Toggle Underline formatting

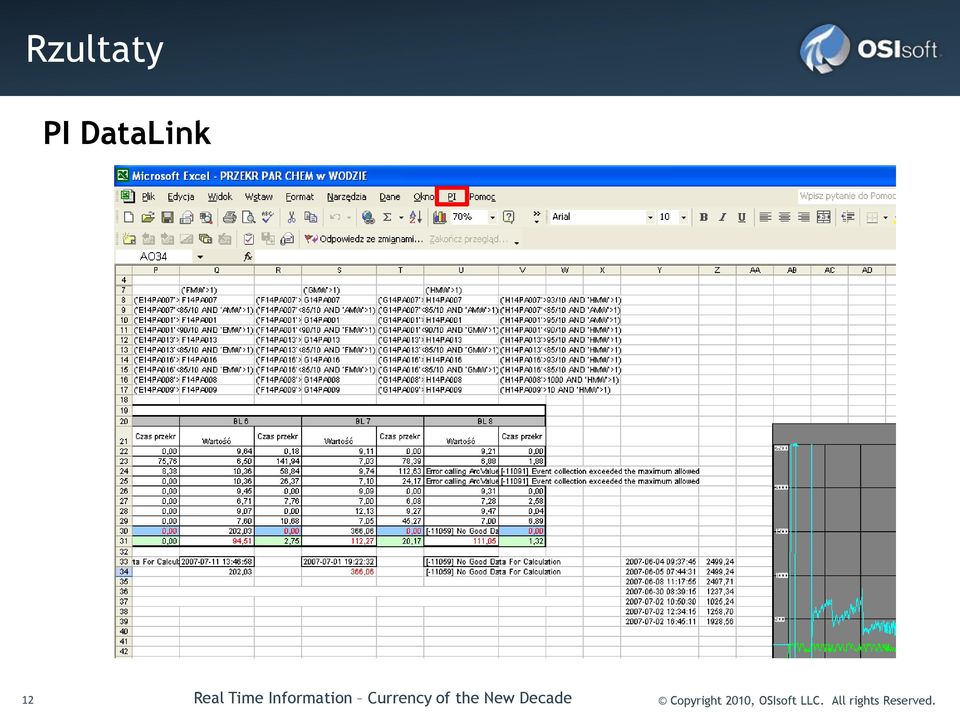741,217
